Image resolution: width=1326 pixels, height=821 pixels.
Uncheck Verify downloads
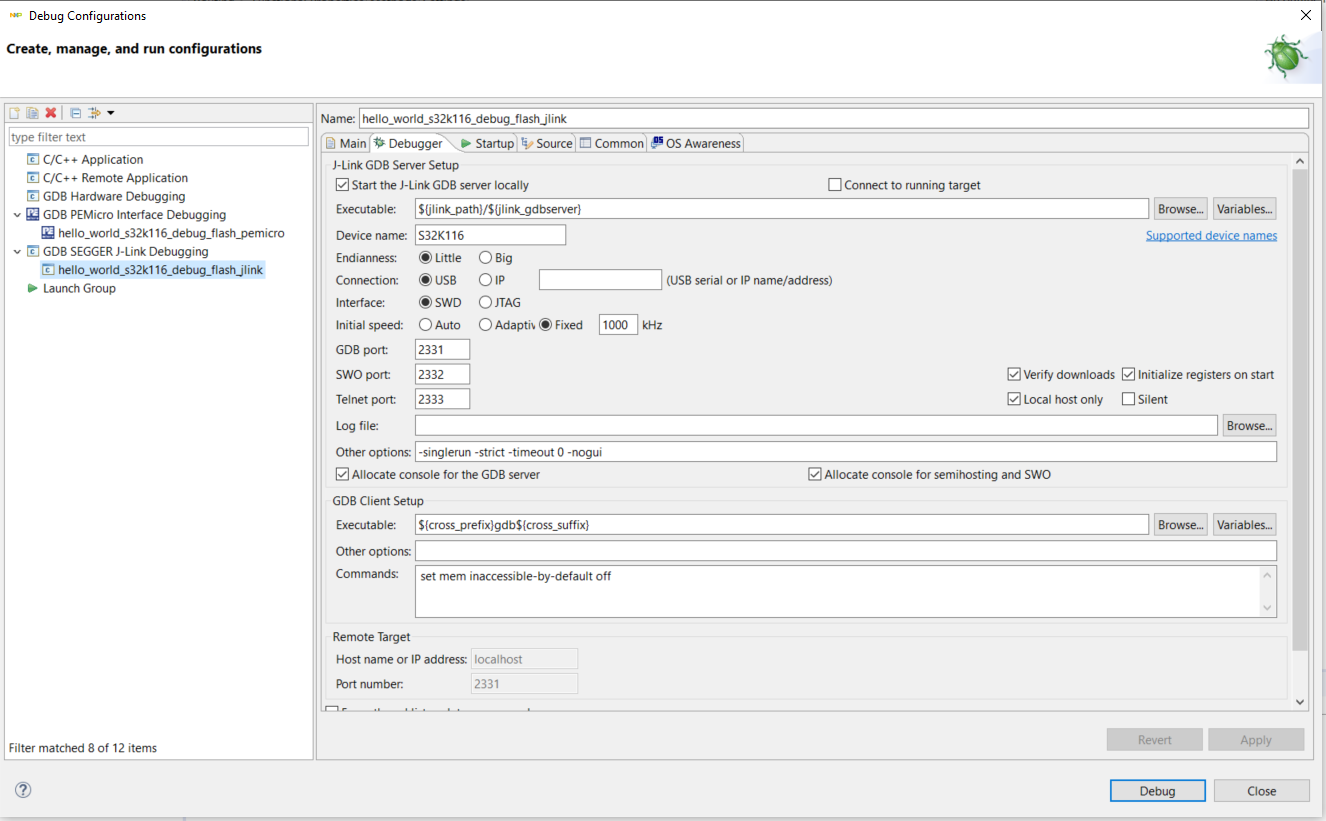[x=1014, y=375]
